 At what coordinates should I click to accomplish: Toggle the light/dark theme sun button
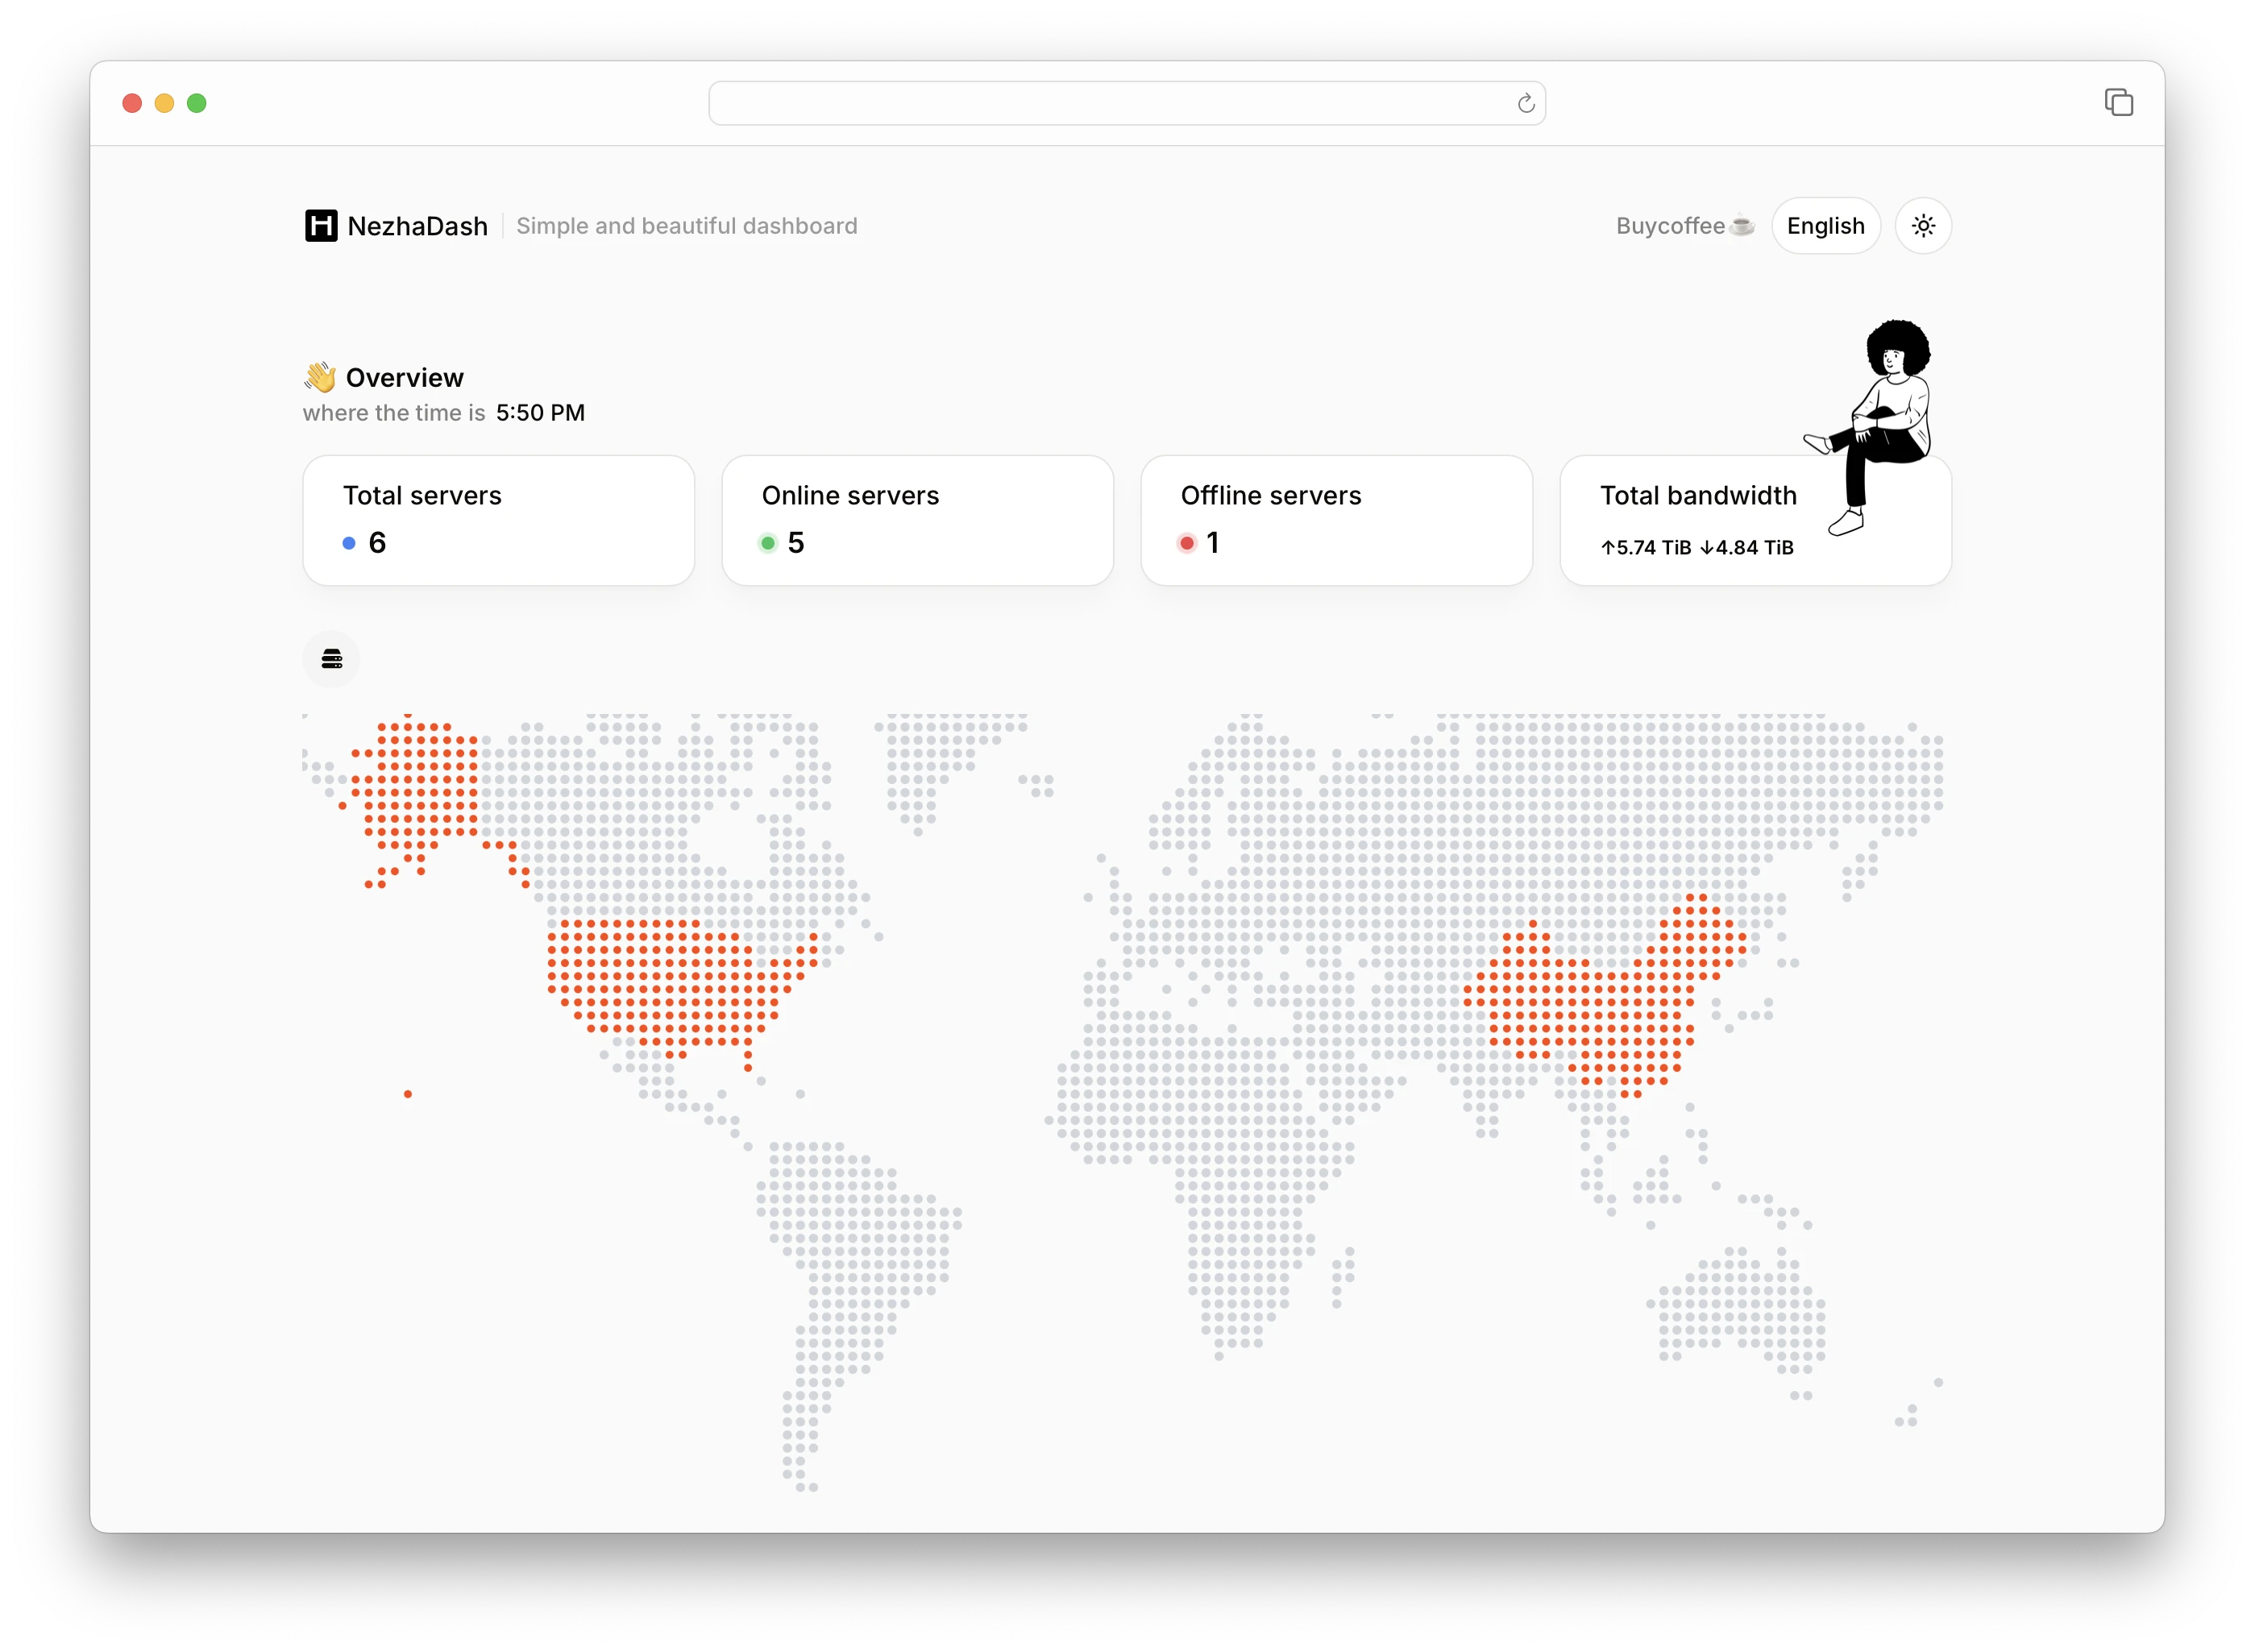pos(1922,226)
